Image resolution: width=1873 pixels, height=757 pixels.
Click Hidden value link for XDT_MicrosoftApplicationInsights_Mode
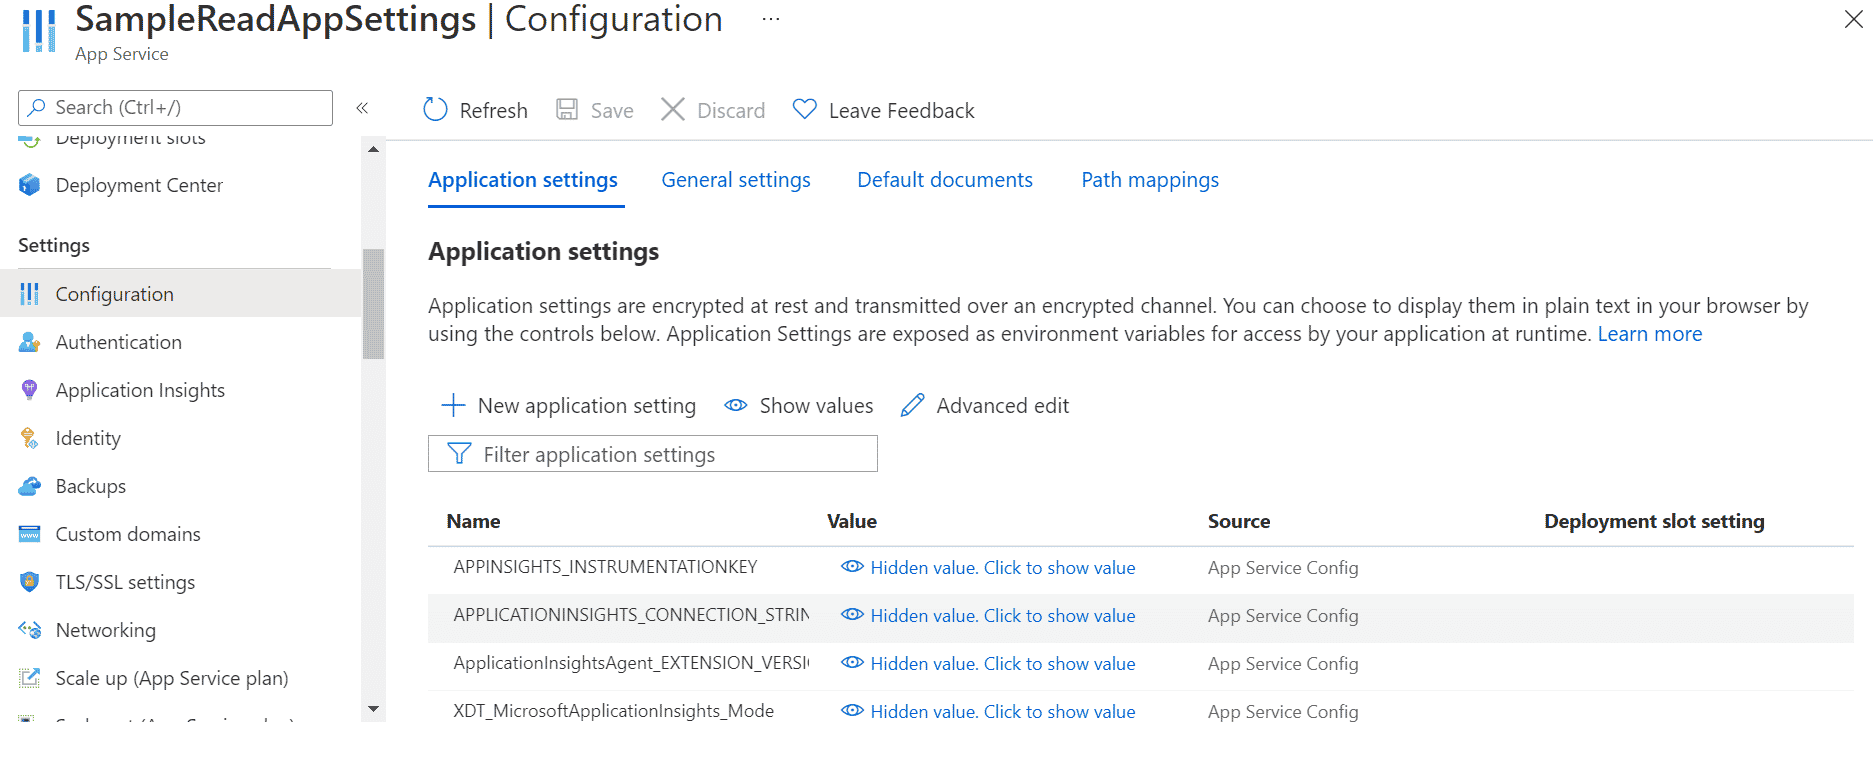1002,711
